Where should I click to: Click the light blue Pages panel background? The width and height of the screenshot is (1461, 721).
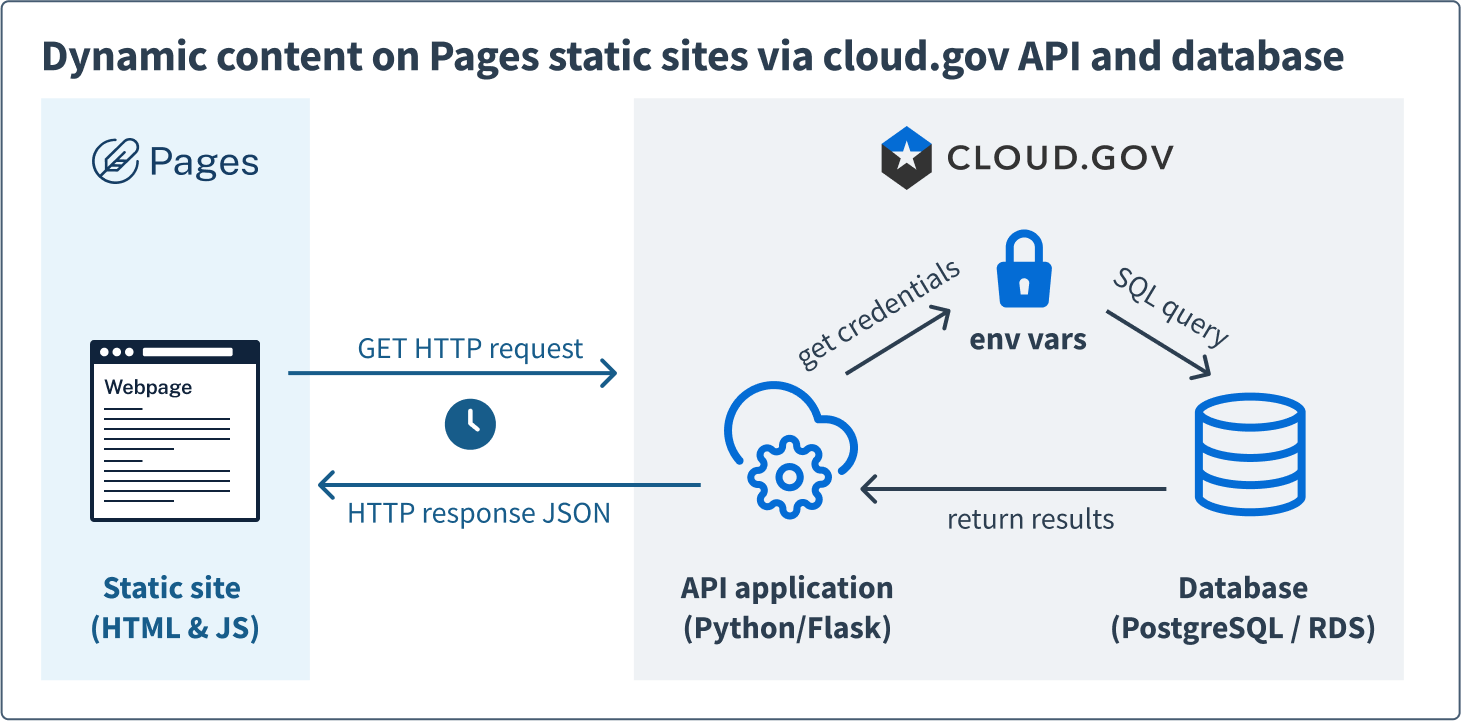click(x=175, y=260)
